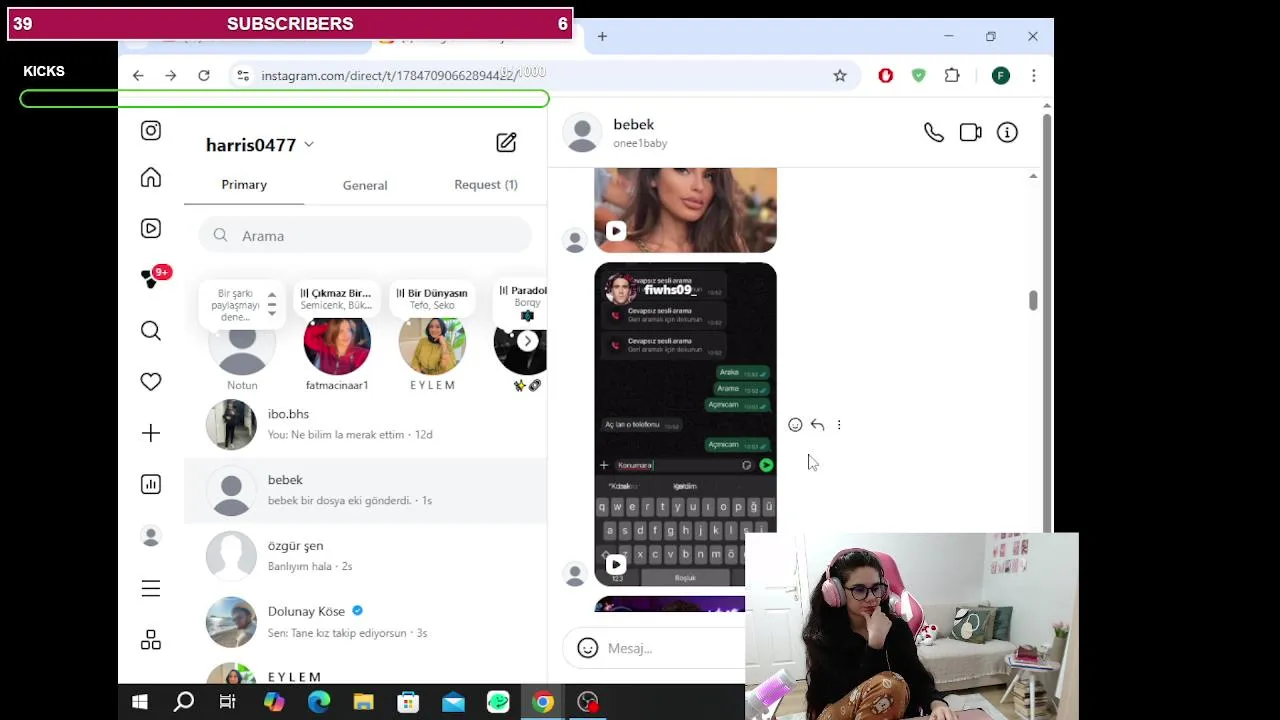The width and height of the screenshot is (1280, 720).
Task: Switch to the General tab
Action: [365, 185]
